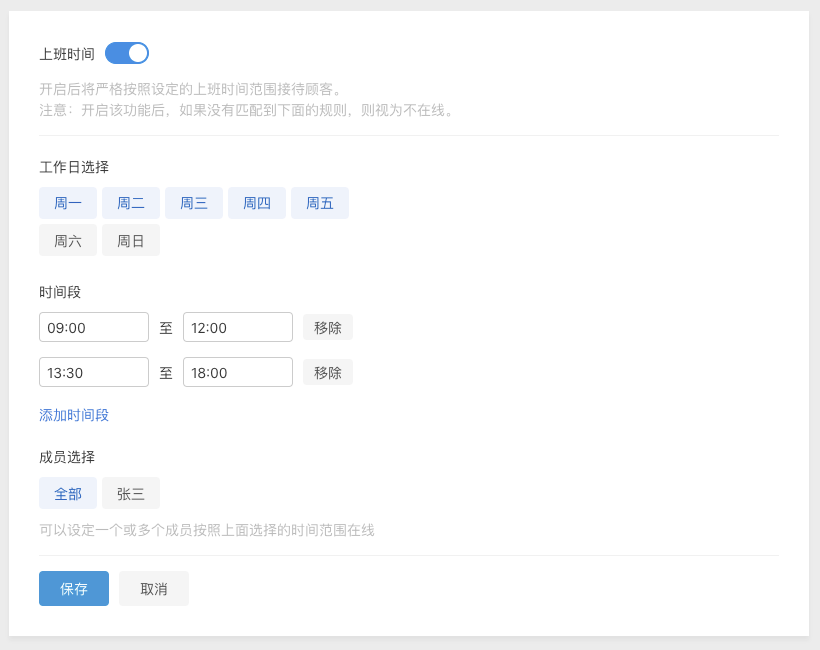Image resolution: width=820 pixels, height=650 pixels.
Task: Toggle the 周四 workday option
Action: point(257,203)
